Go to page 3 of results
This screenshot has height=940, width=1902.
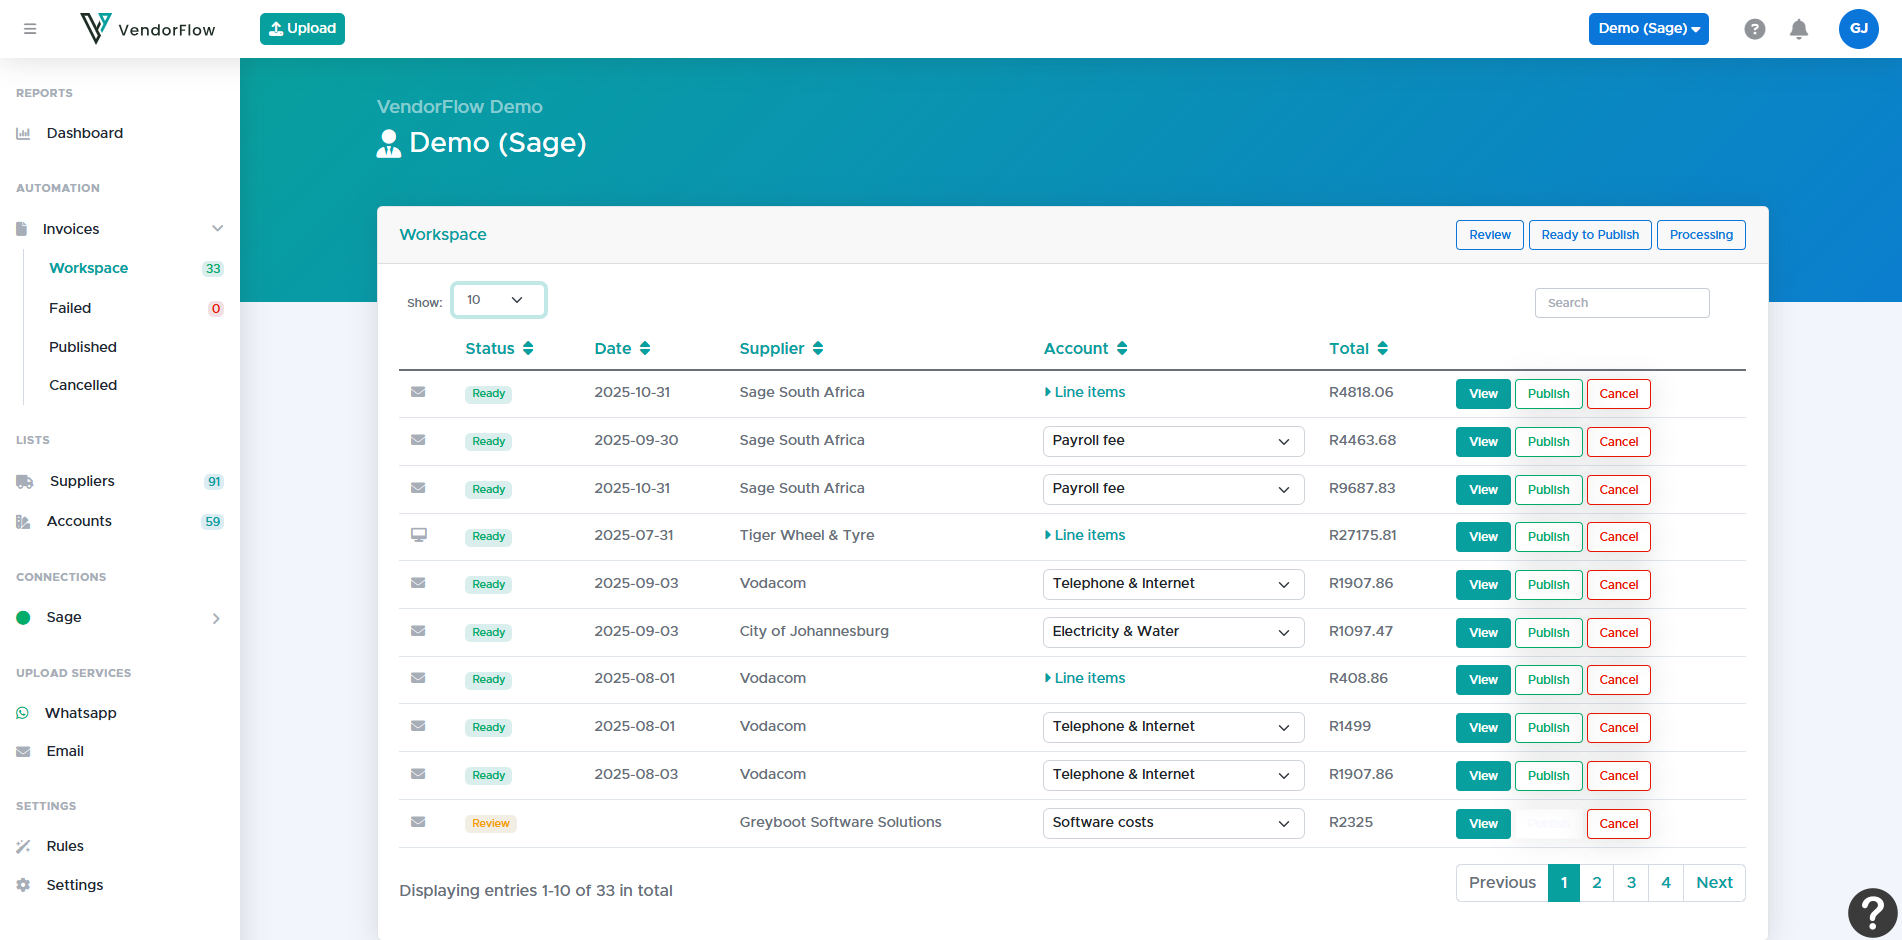1631,883
